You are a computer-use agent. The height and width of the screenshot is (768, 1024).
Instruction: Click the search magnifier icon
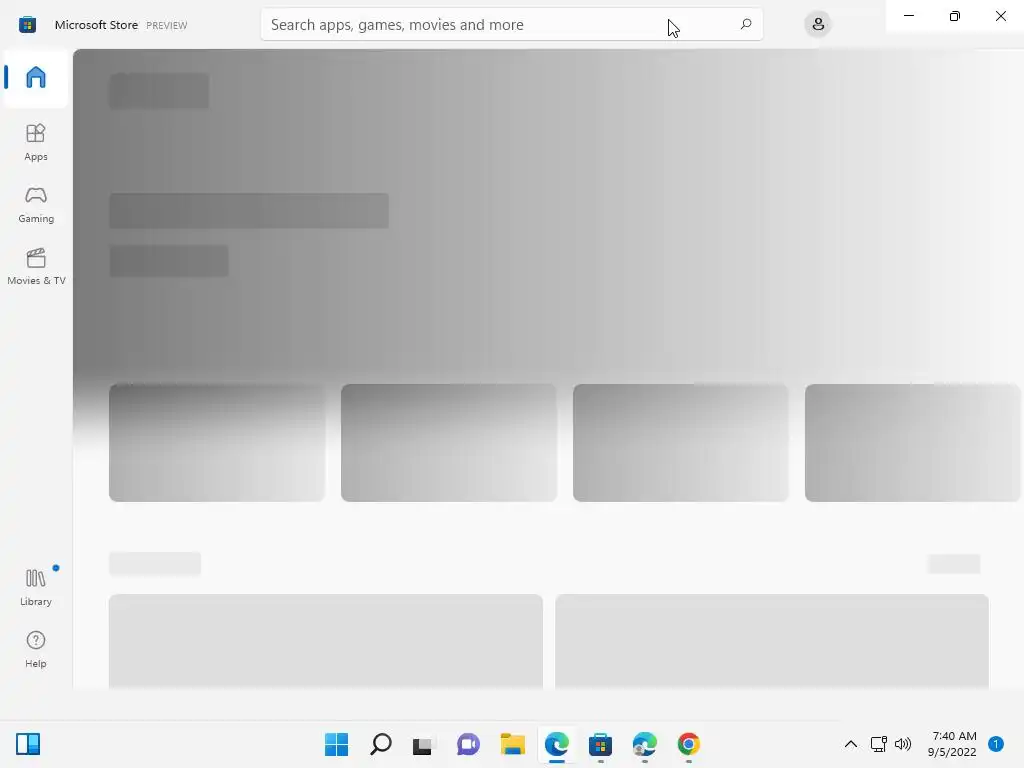[x=746, y=25]
